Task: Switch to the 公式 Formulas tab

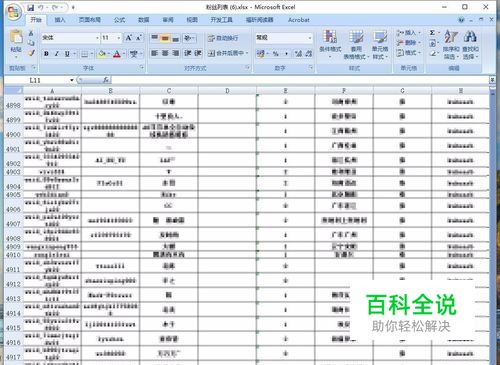Action: click(x=119, y=20)
